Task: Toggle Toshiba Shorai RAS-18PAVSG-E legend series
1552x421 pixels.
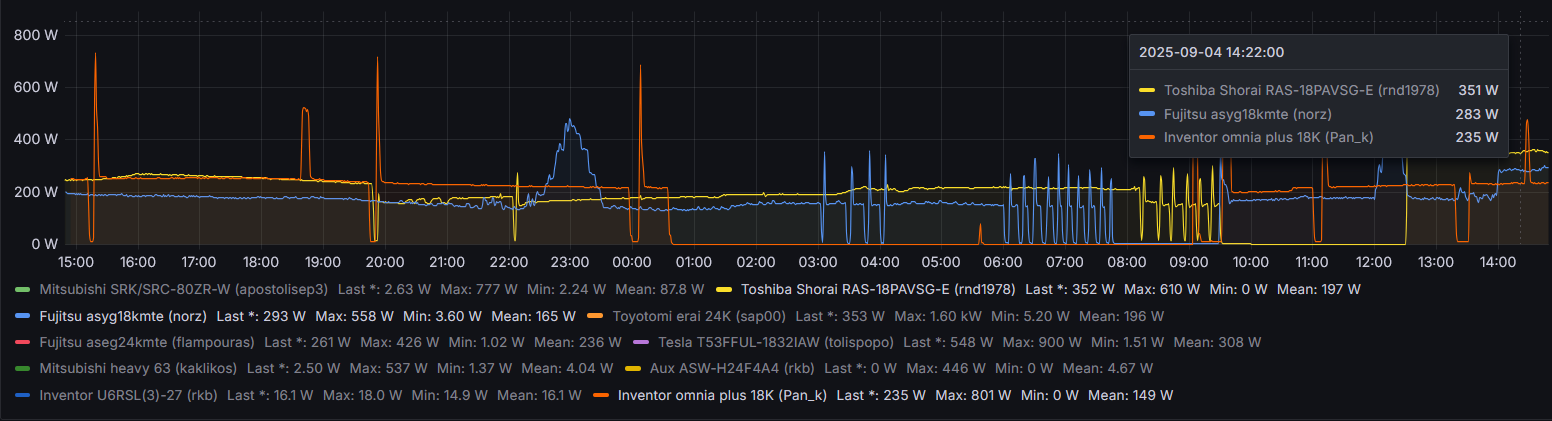Action: 878,289
